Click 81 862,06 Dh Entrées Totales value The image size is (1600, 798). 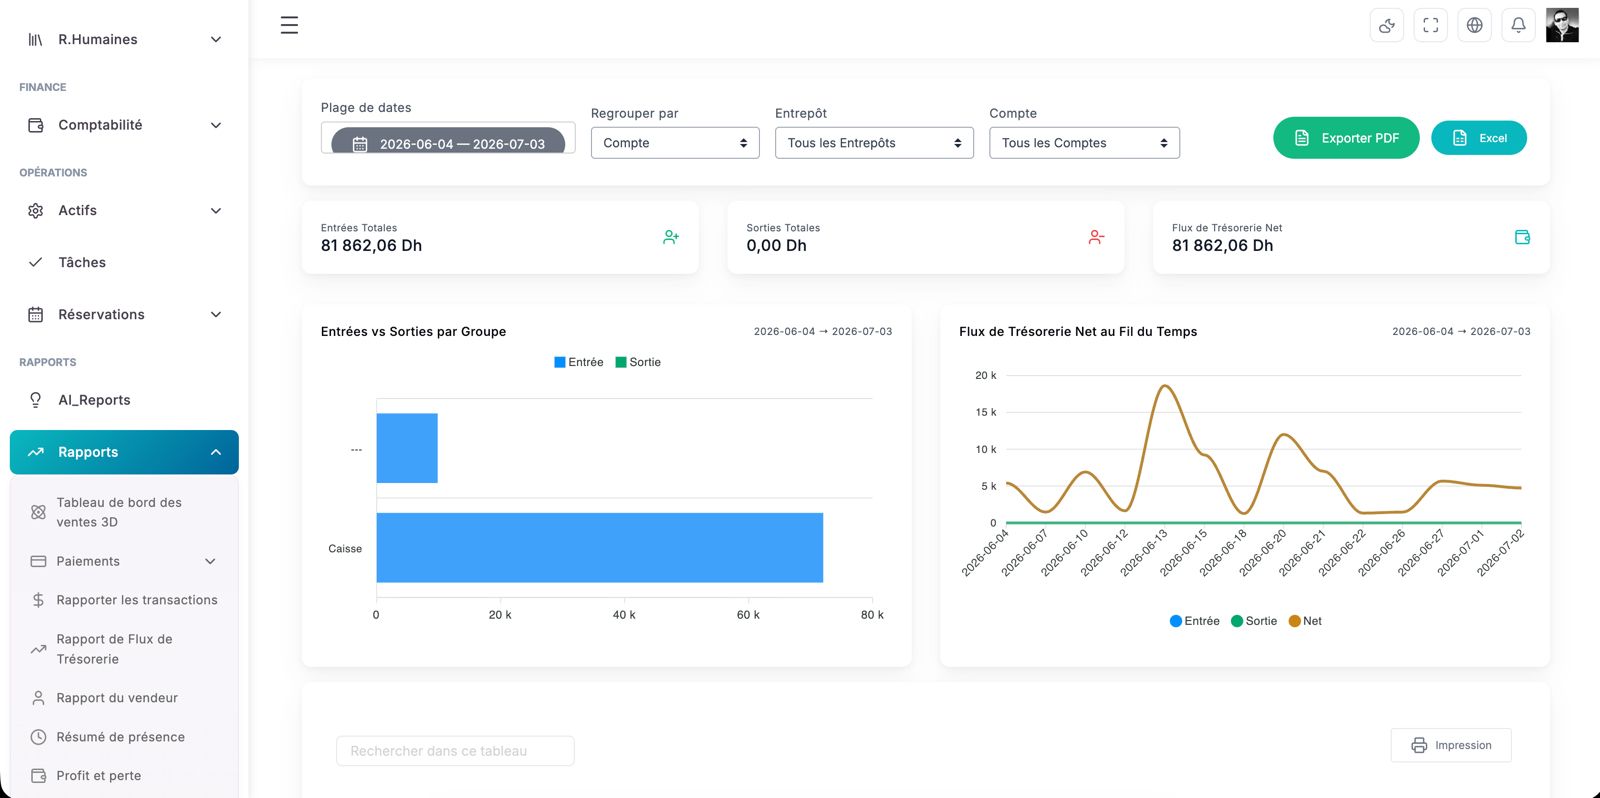[x=371, y=246]
